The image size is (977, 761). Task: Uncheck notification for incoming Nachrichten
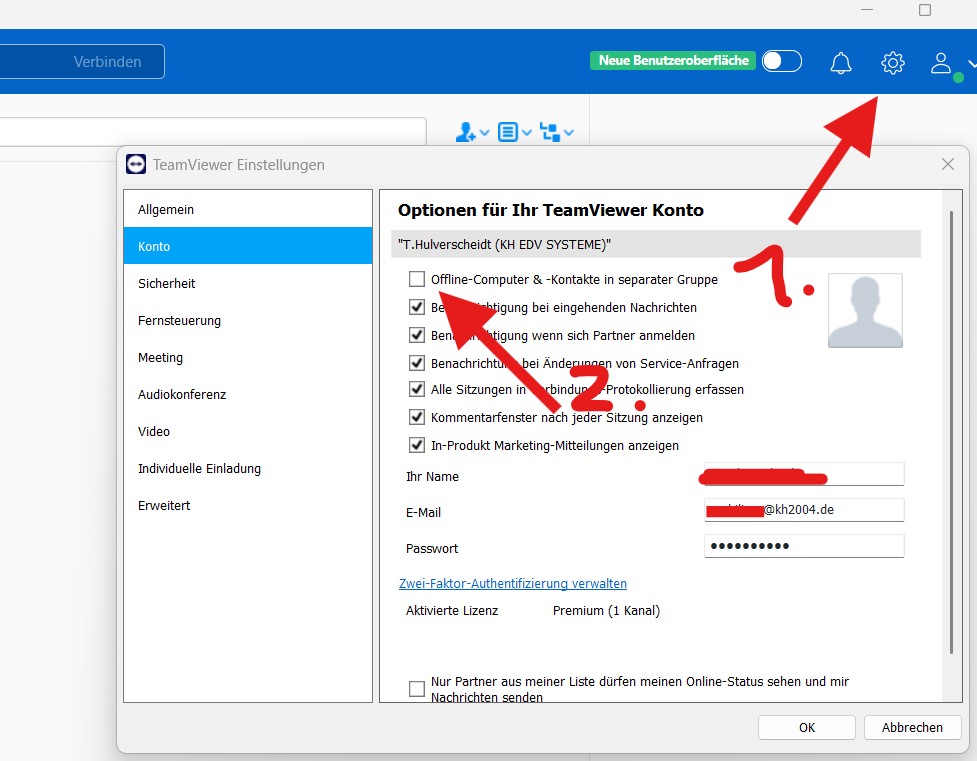point(417,307)
